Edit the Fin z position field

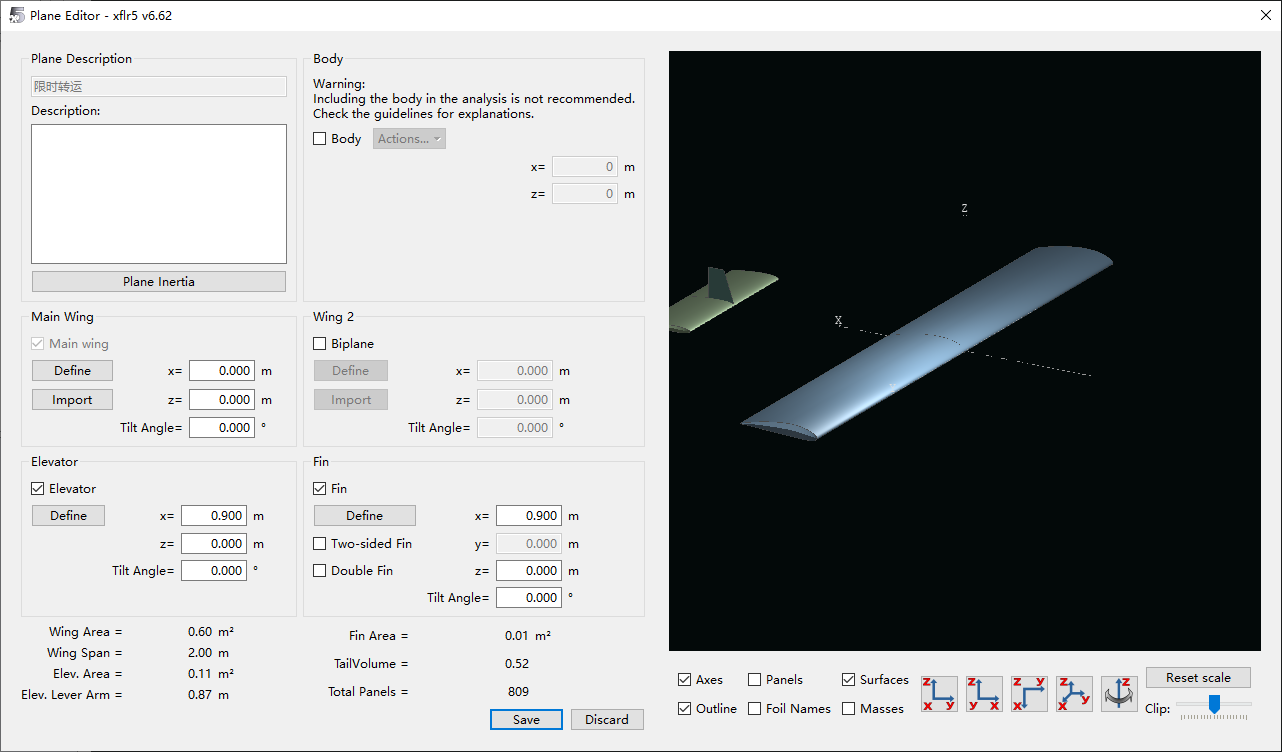tap(529, 571)
